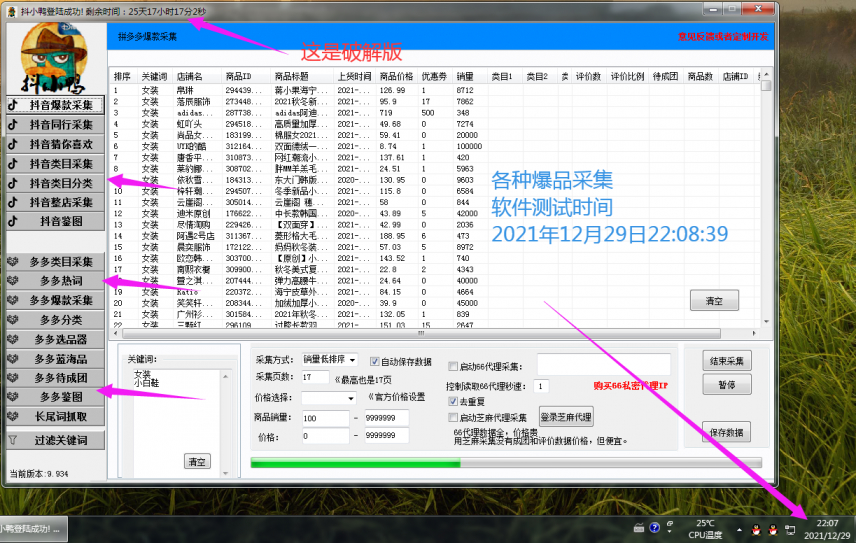Switch to 多多待成团 sidebar item
Image resolution: width=856 pixels, height=543 pixels.
(54, 378)
